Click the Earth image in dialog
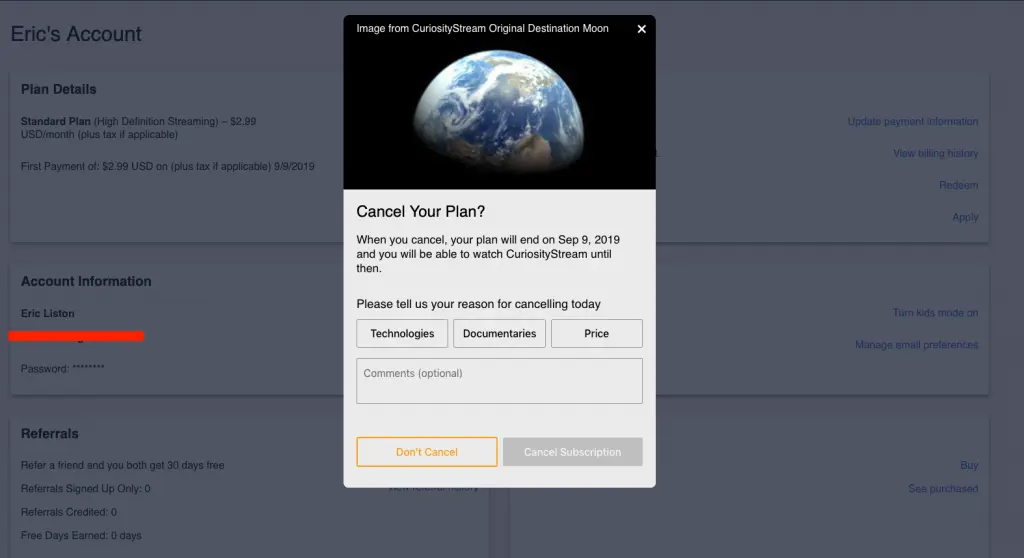Screen dimensions: 1024x558 point(500,112)
